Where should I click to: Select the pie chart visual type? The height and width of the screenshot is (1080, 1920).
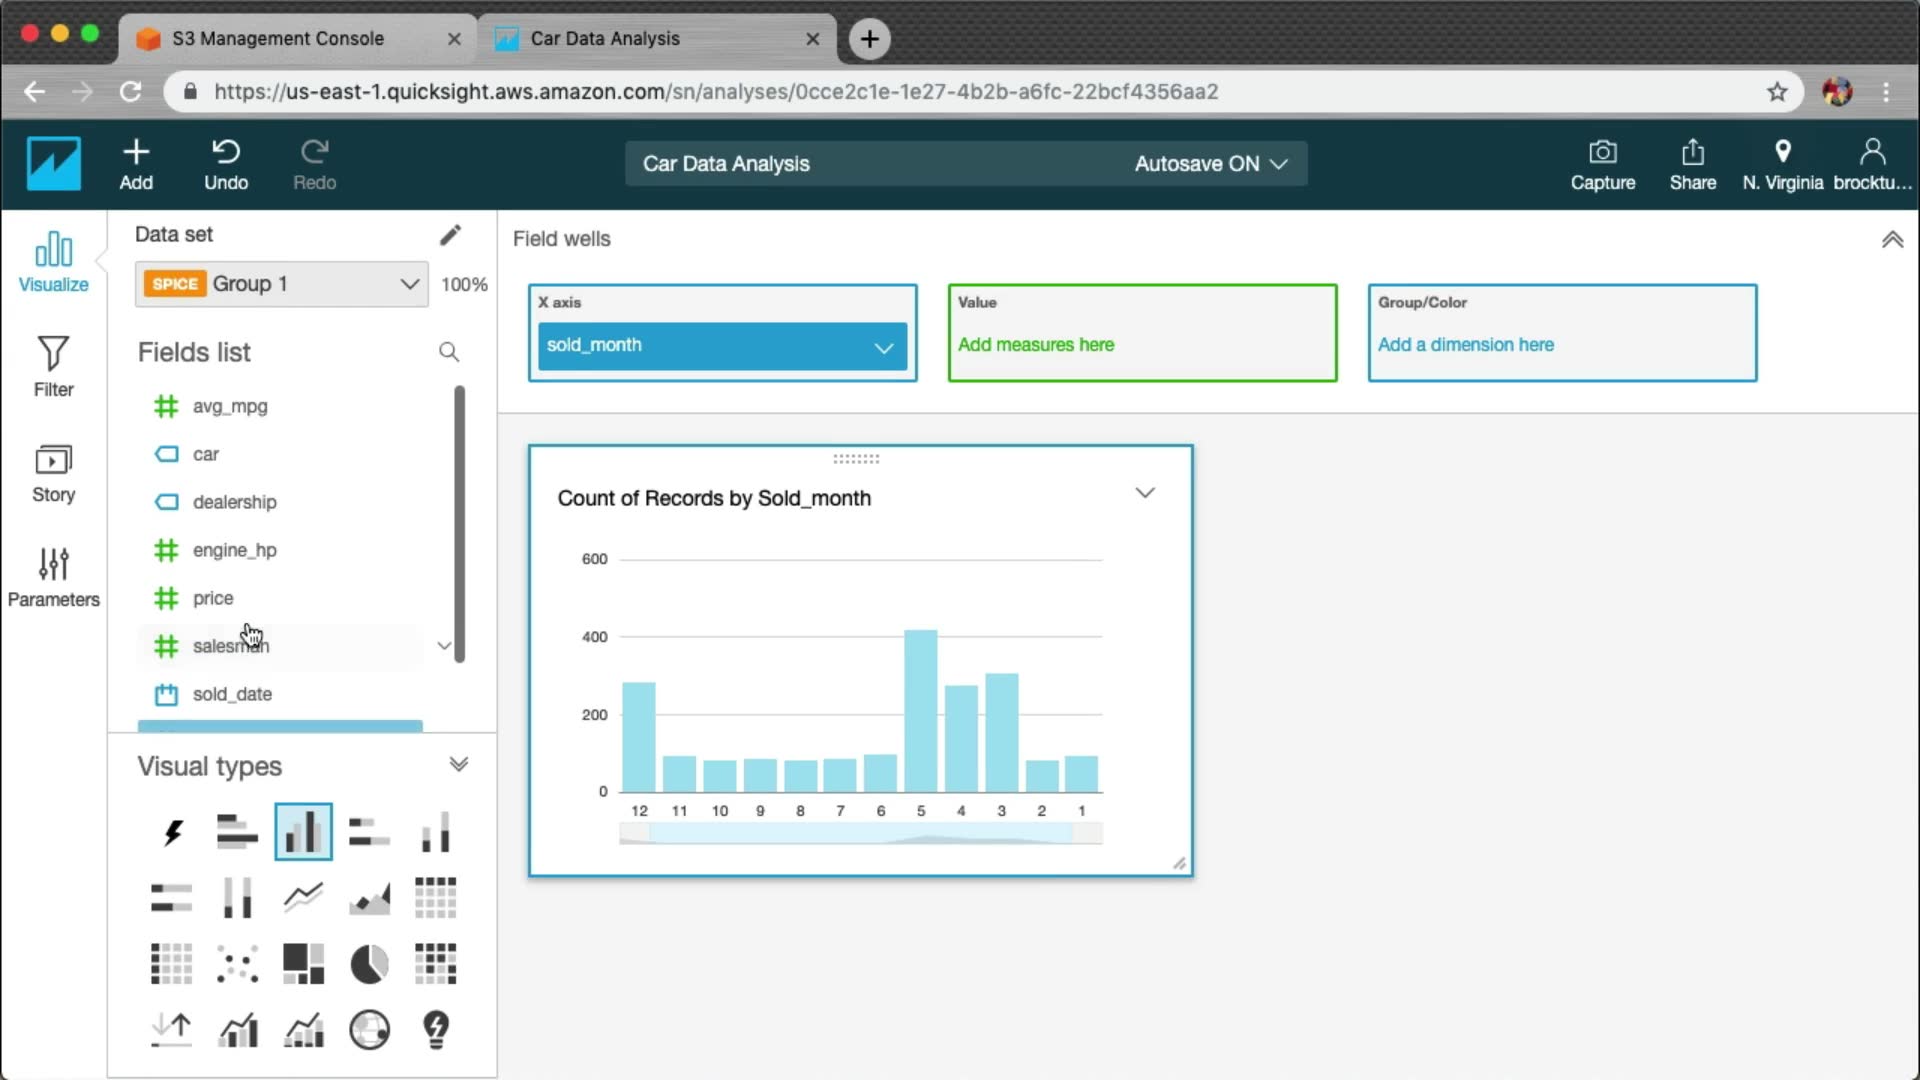(x=369, y=964)
